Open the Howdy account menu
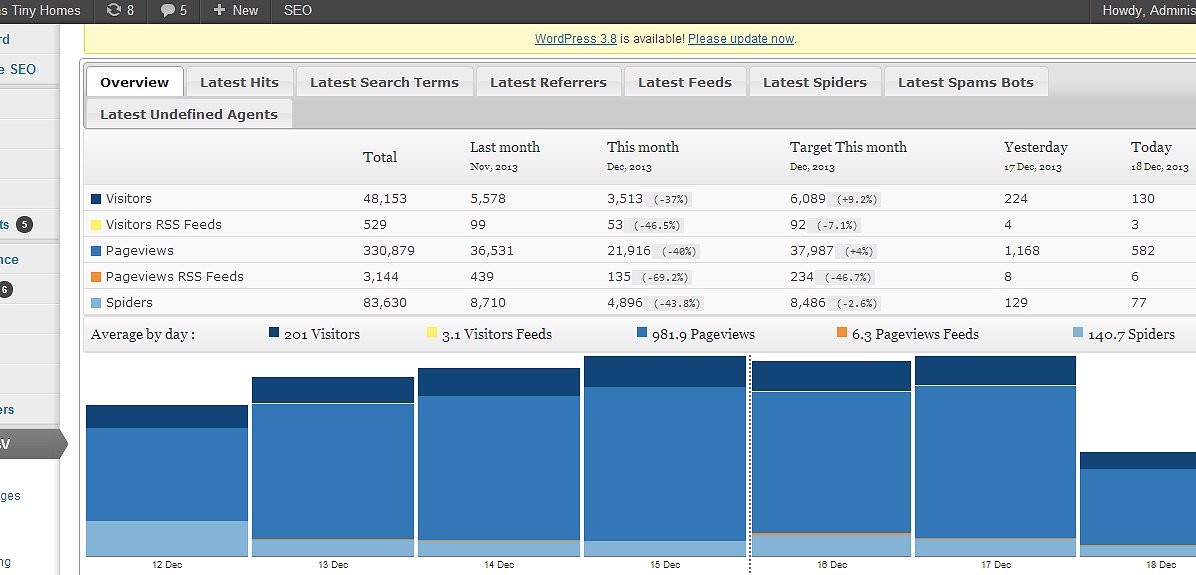Screen dimensions: 1196x575 (x=1147, y=11)
